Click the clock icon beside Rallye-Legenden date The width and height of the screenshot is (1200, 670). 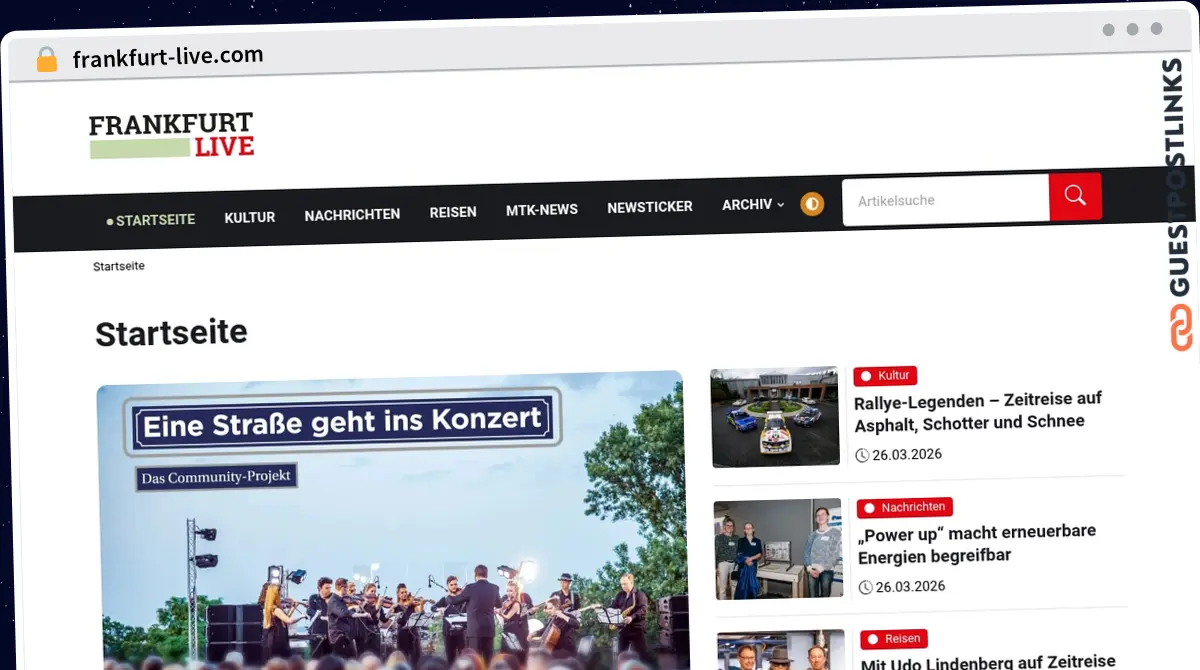coord(862,455)
